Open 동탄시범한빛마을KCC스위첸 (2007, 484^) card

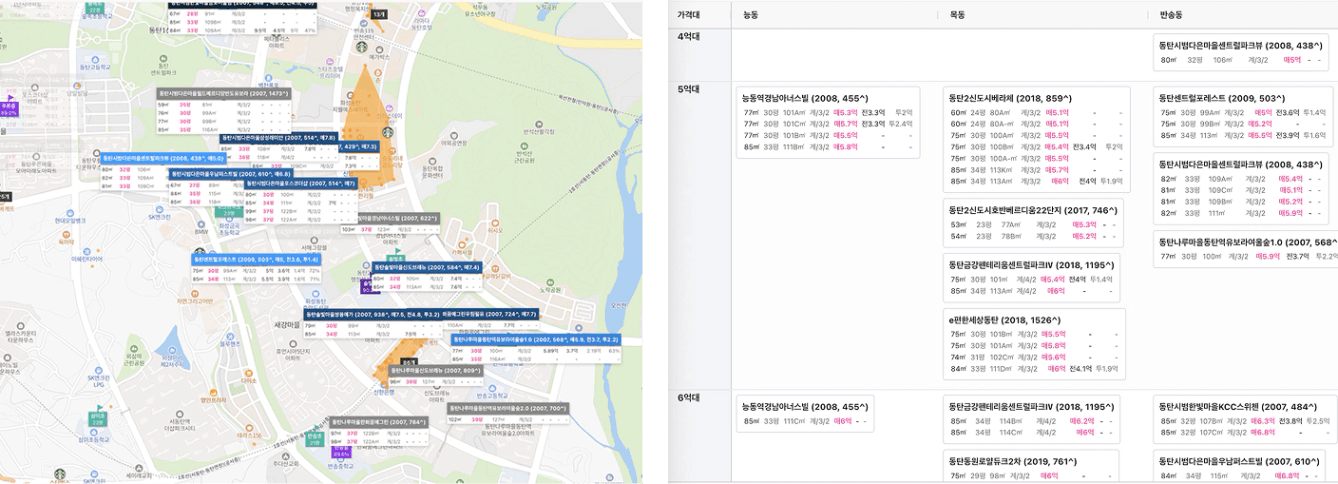coord(1243,418)
